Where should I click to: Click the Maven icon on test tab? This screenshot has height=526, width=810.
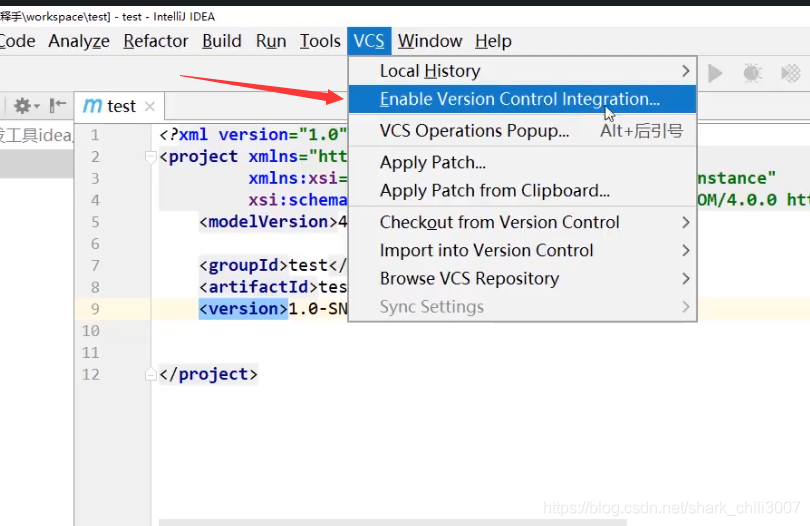tap(92, 106)
